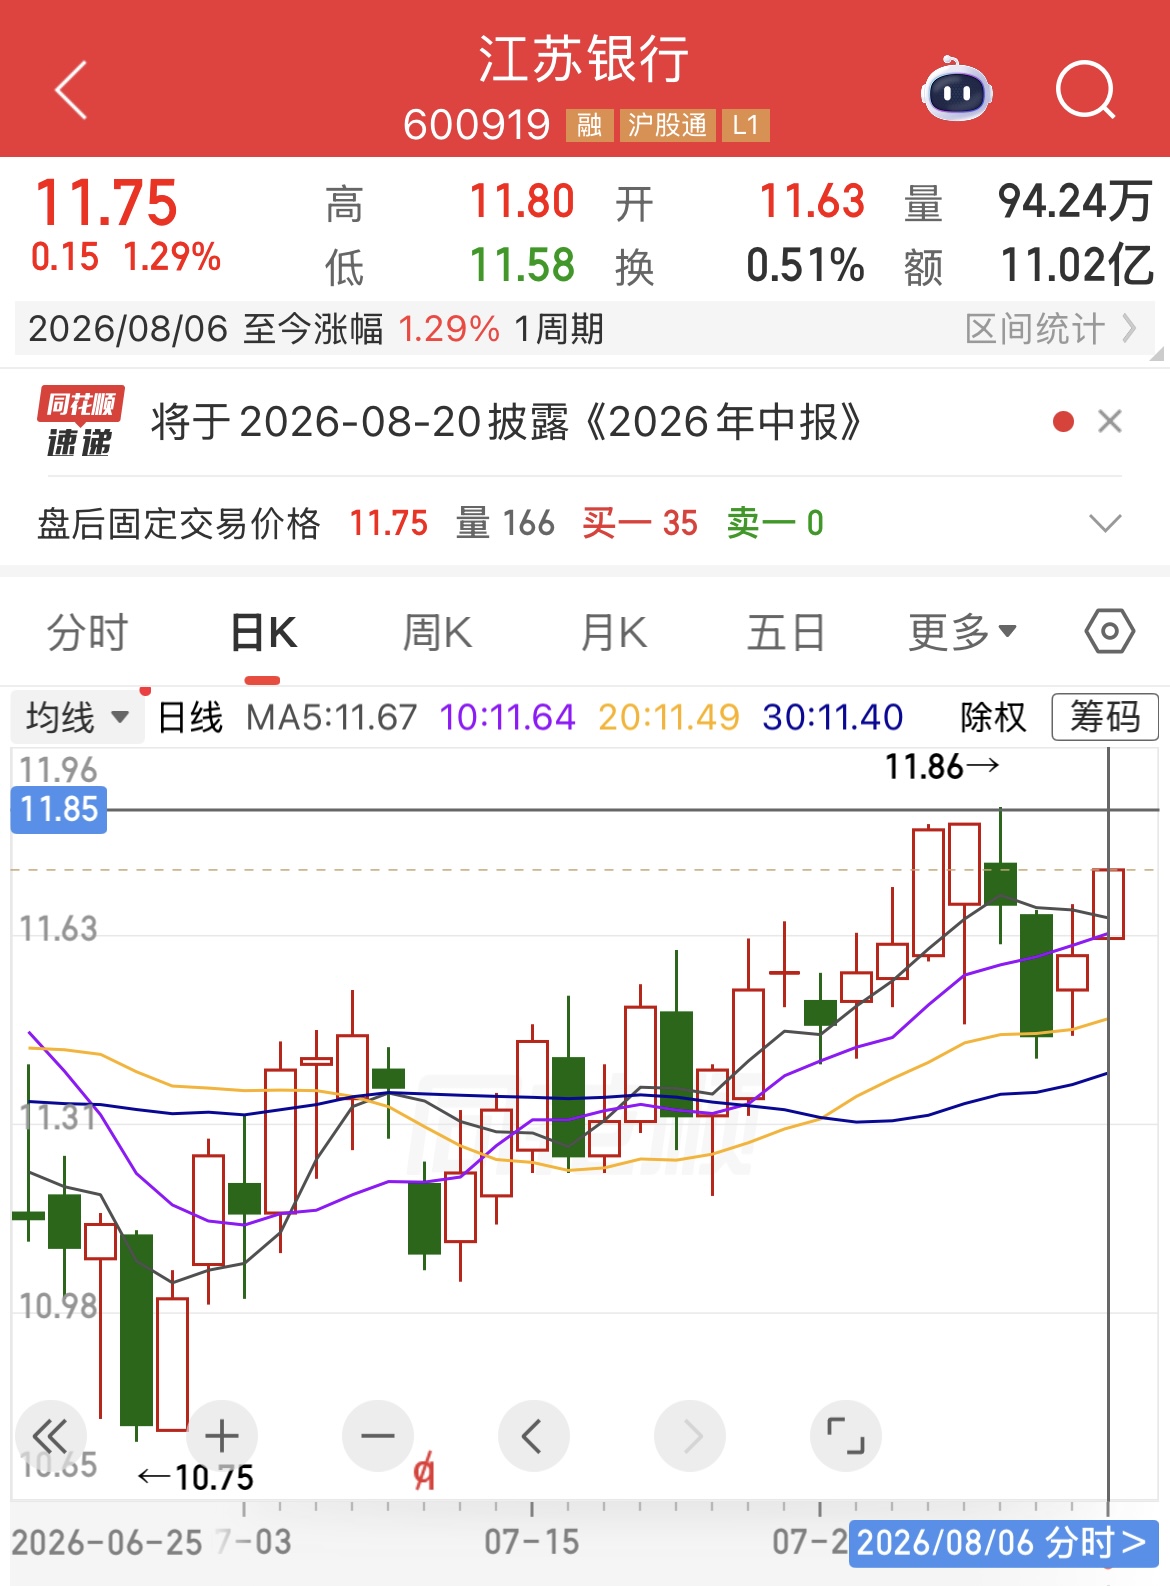Tap the low price 11.58
1170x1586 pixels.
[x=522, y=265]
